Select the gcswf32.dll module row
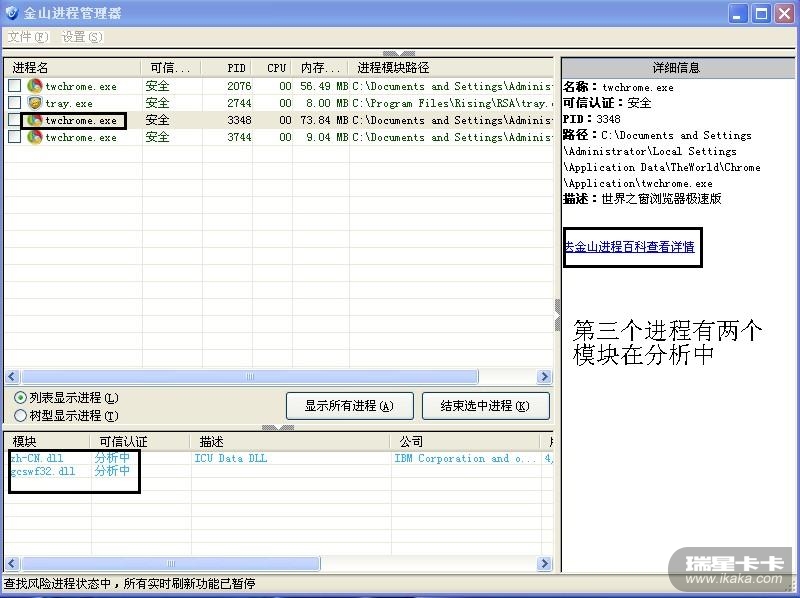800x598 pixels. (278, 471)
